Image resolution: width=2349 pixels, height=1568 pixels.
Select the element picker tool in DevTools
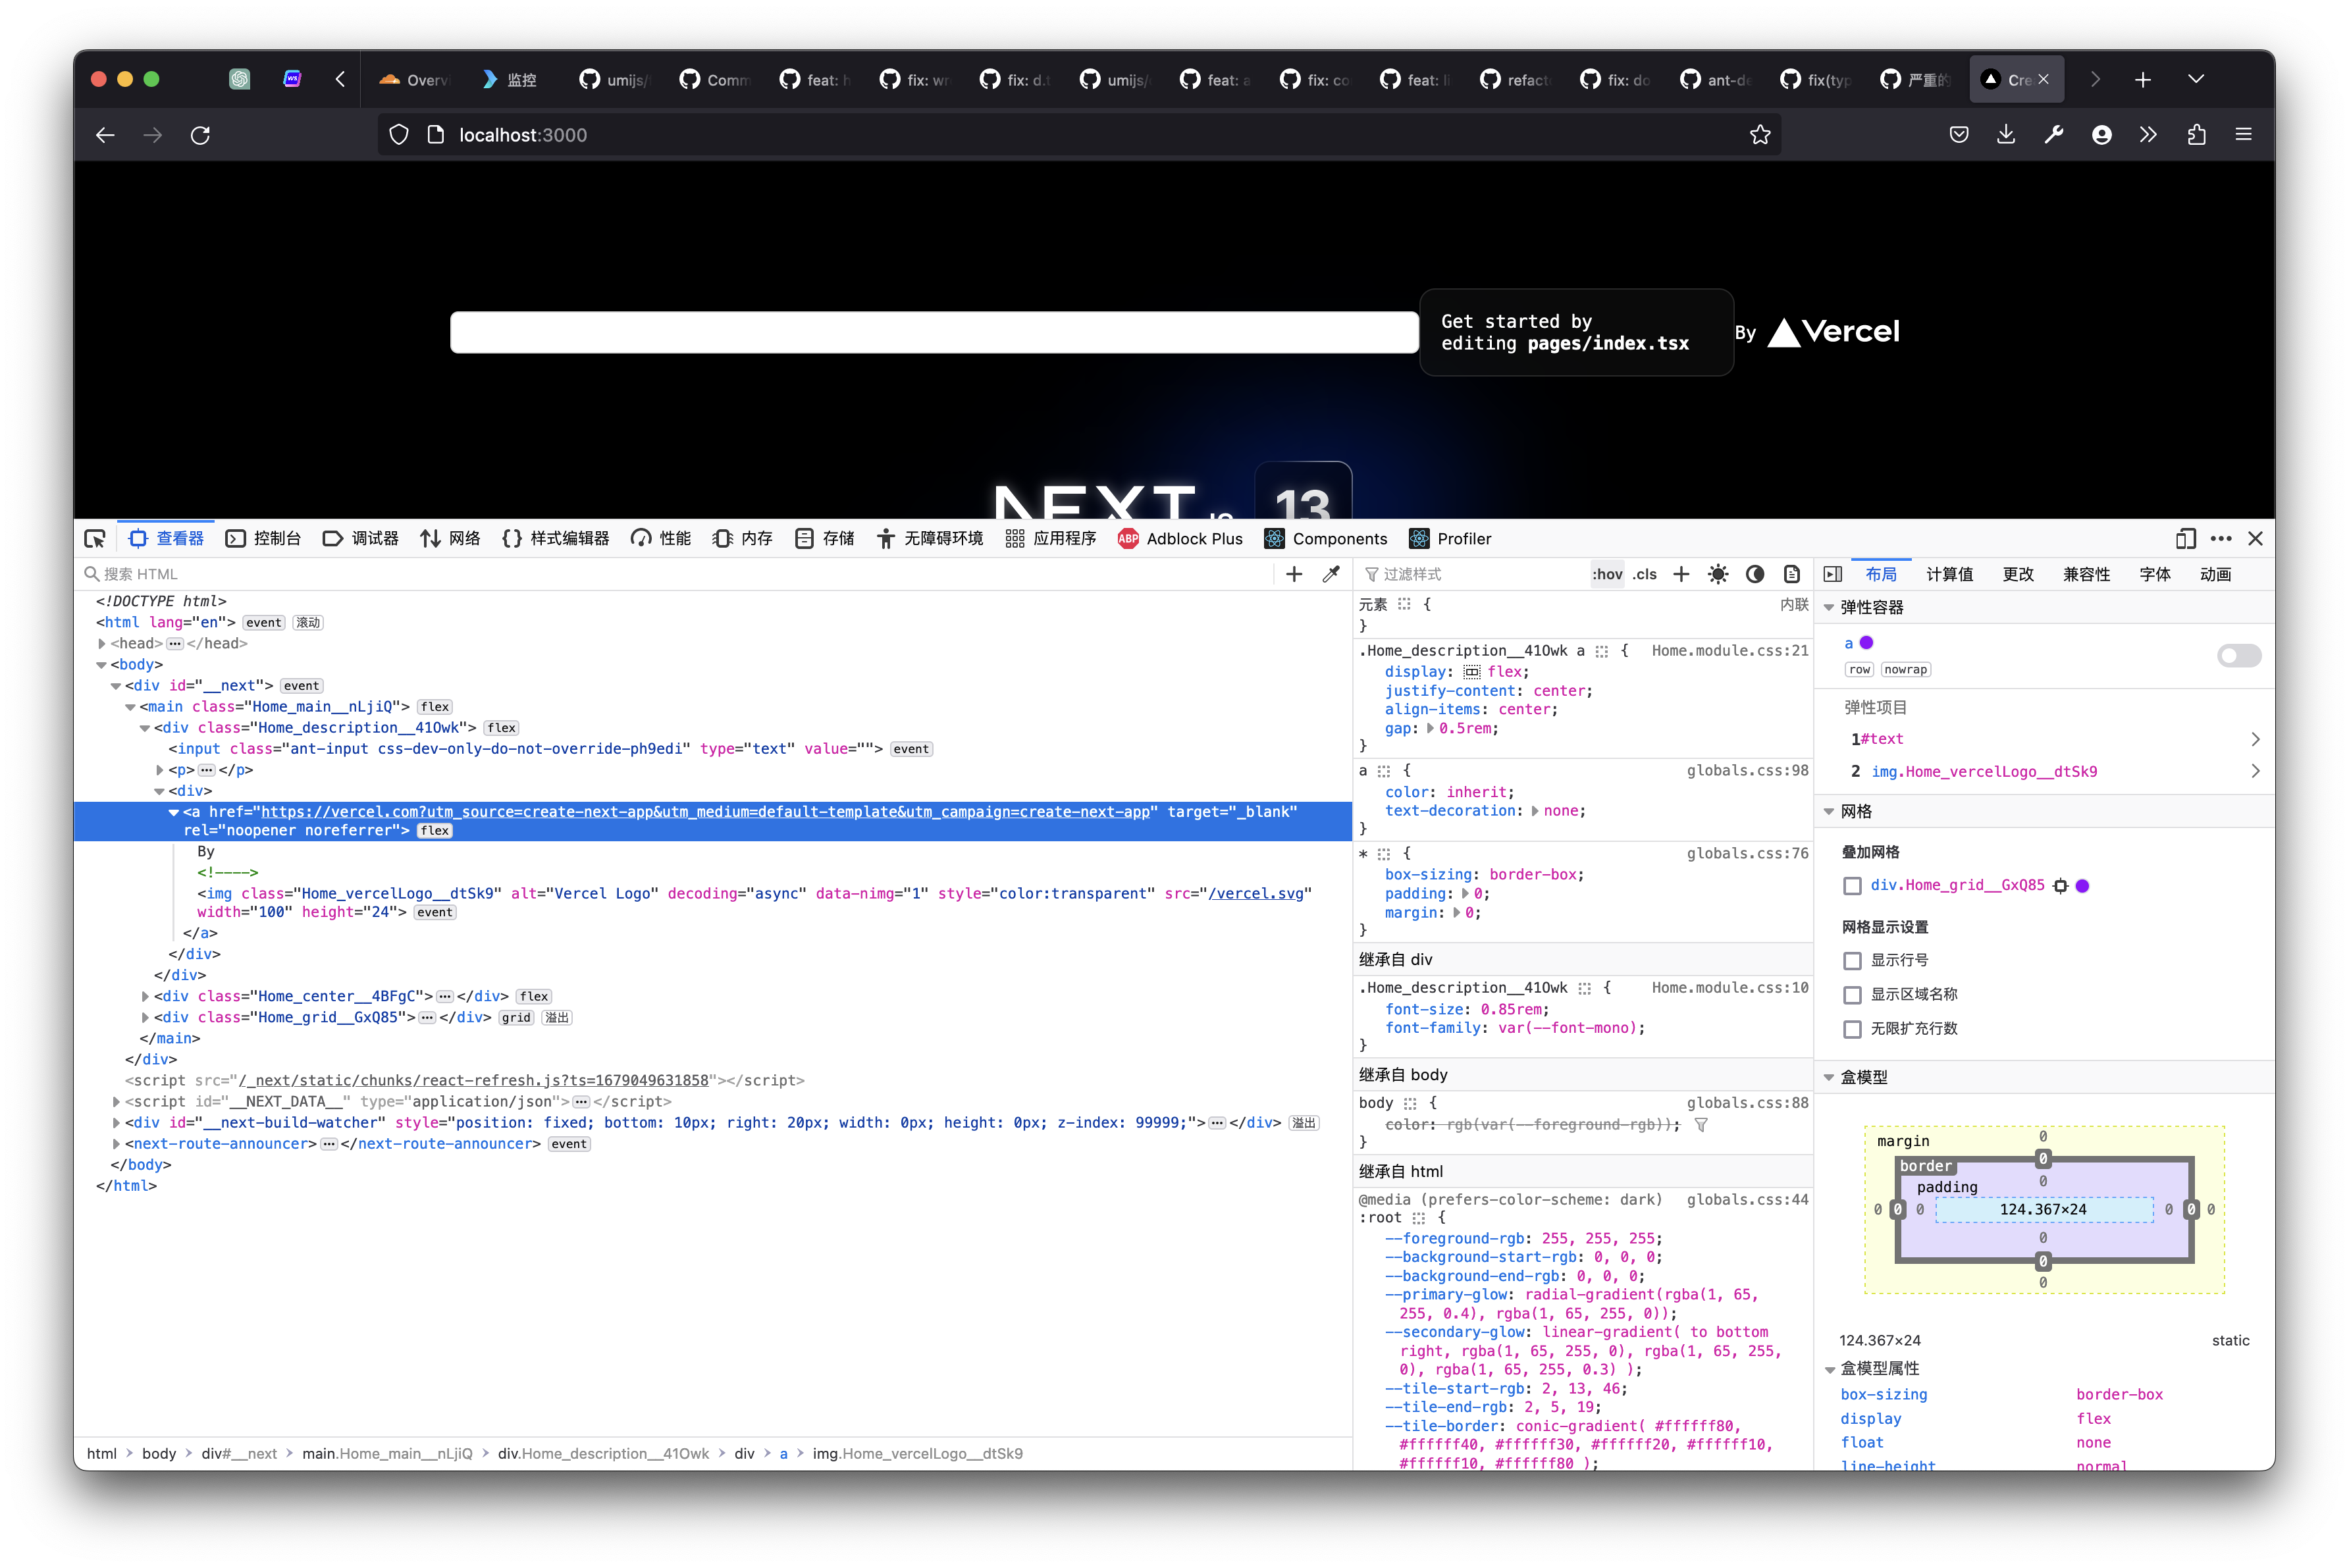[95, 539]
